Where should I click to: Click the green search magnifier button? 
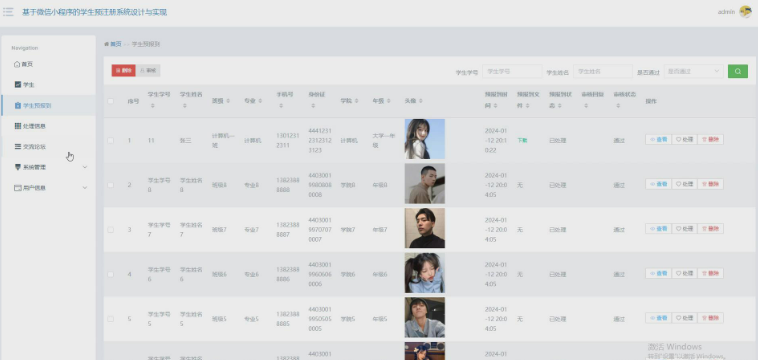(738, 71)
